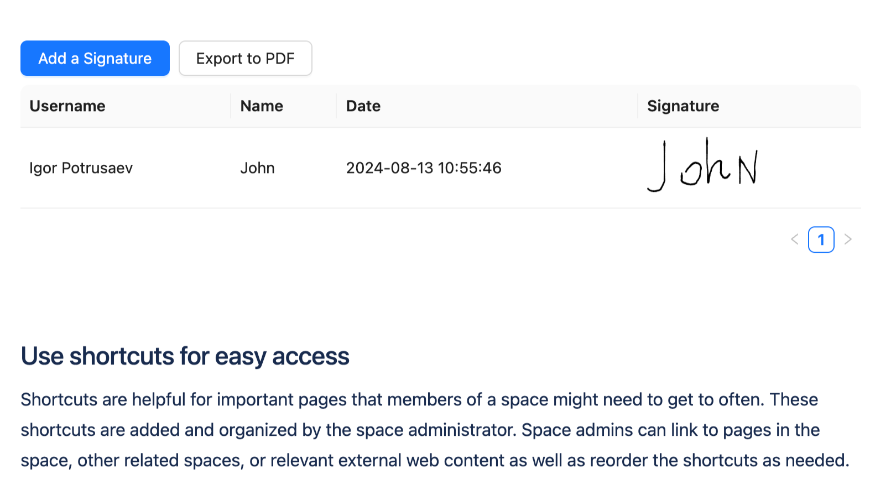Click the Date column header
This screenshot has width=870, height=495.
(x=363, y=106)
